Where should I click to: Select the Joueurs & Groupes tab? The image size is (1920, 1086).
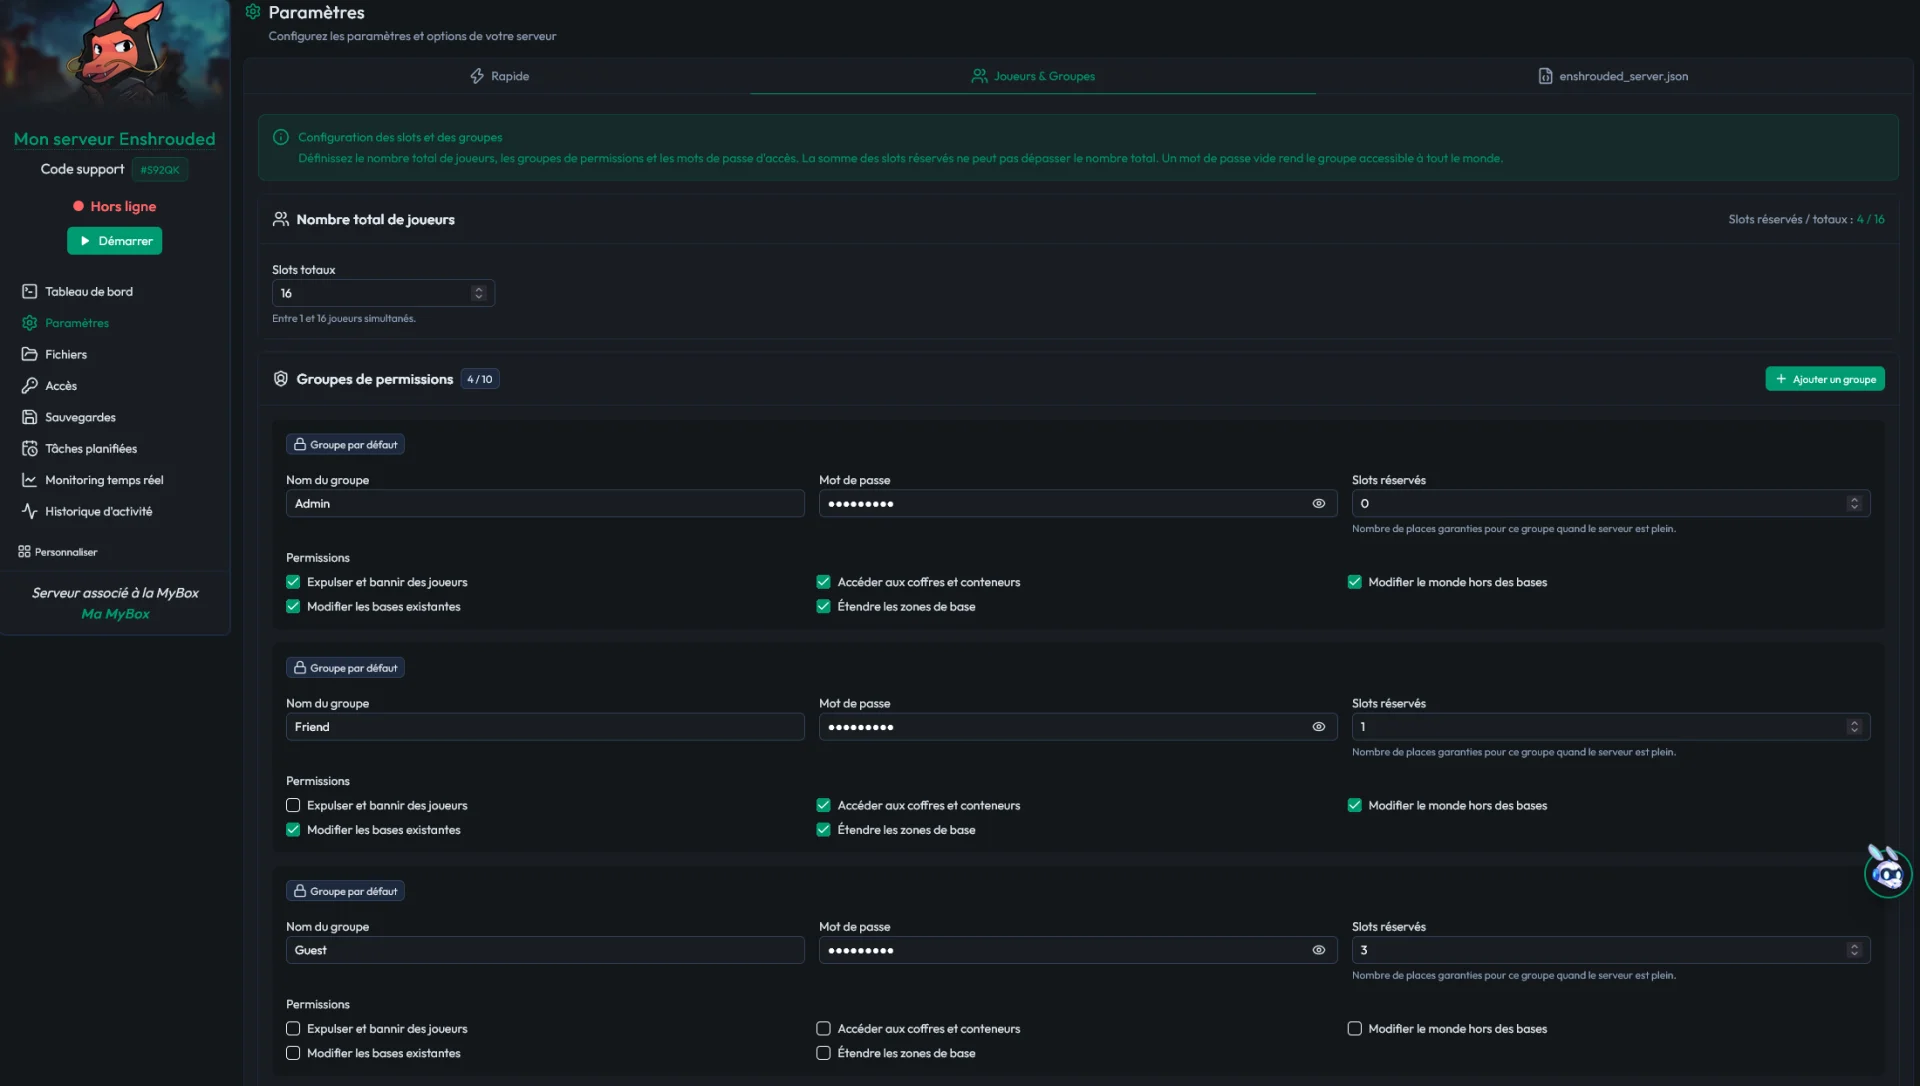[1033, 76]
